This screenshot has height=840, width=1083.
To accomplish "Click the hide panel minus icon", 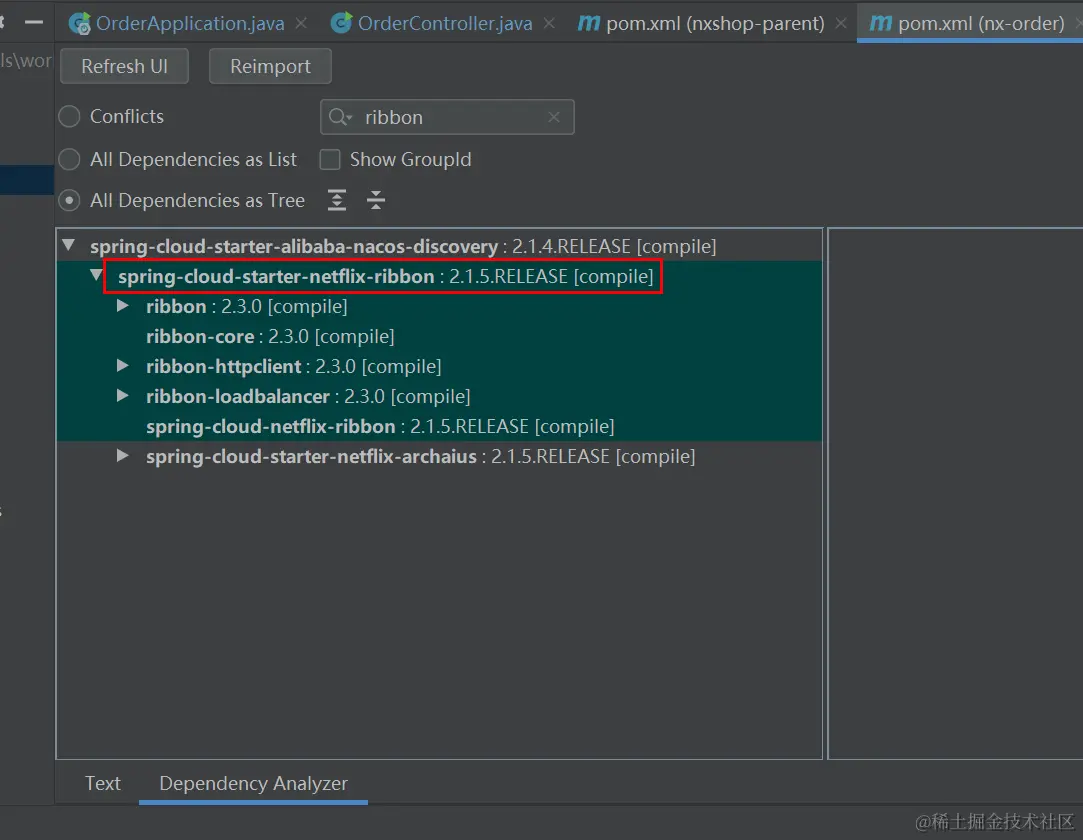I will click(34, 23).
